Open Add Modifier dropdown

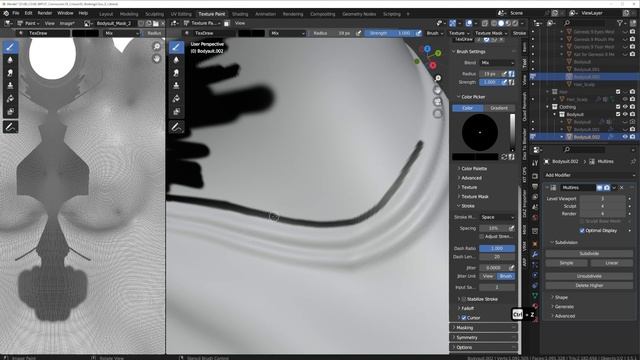[x=589, y=175]
